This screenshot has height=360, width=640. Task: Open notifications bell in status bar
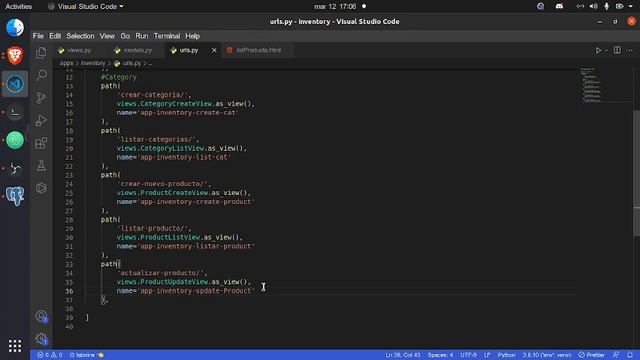[x=630, y=355]
